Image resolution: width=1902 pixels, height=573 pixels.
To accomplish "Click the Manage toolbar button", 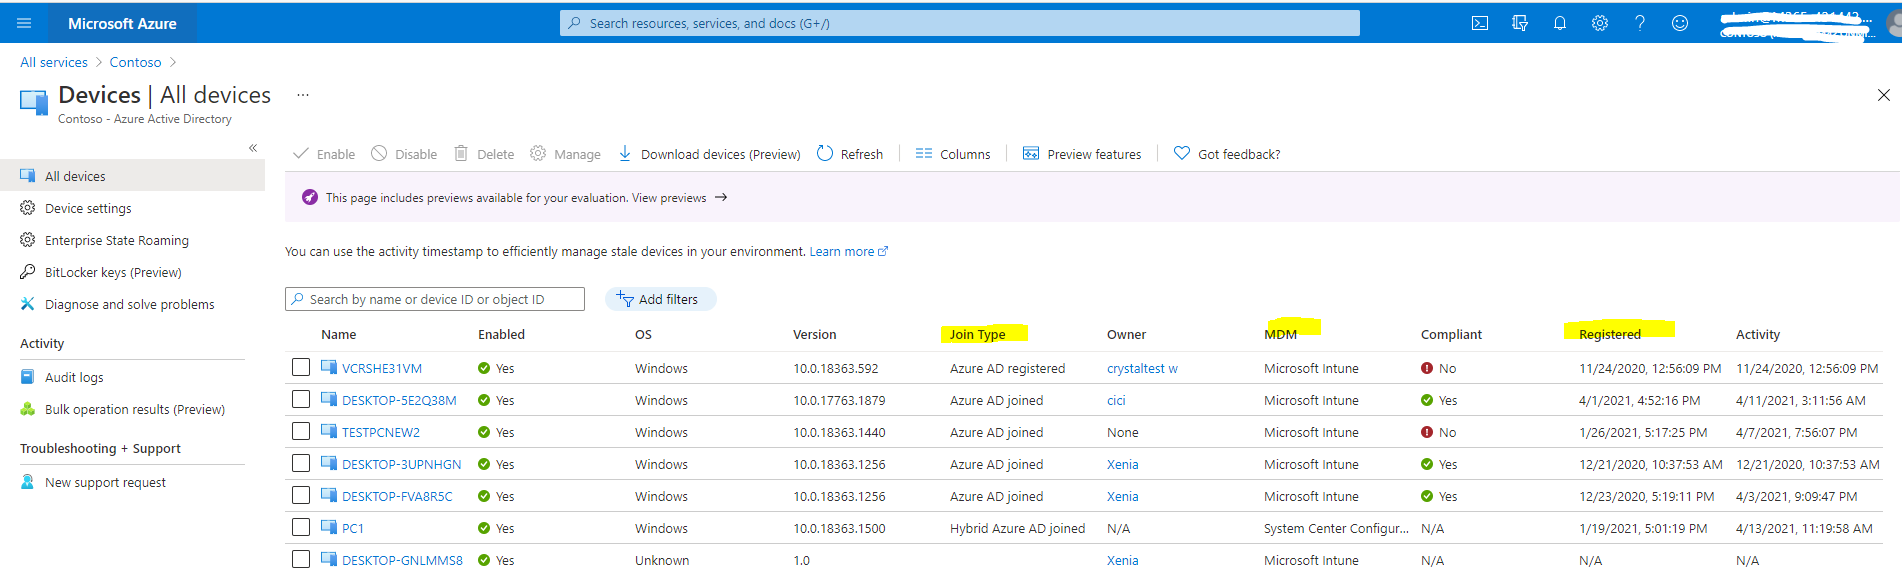I will click(565, 154).
